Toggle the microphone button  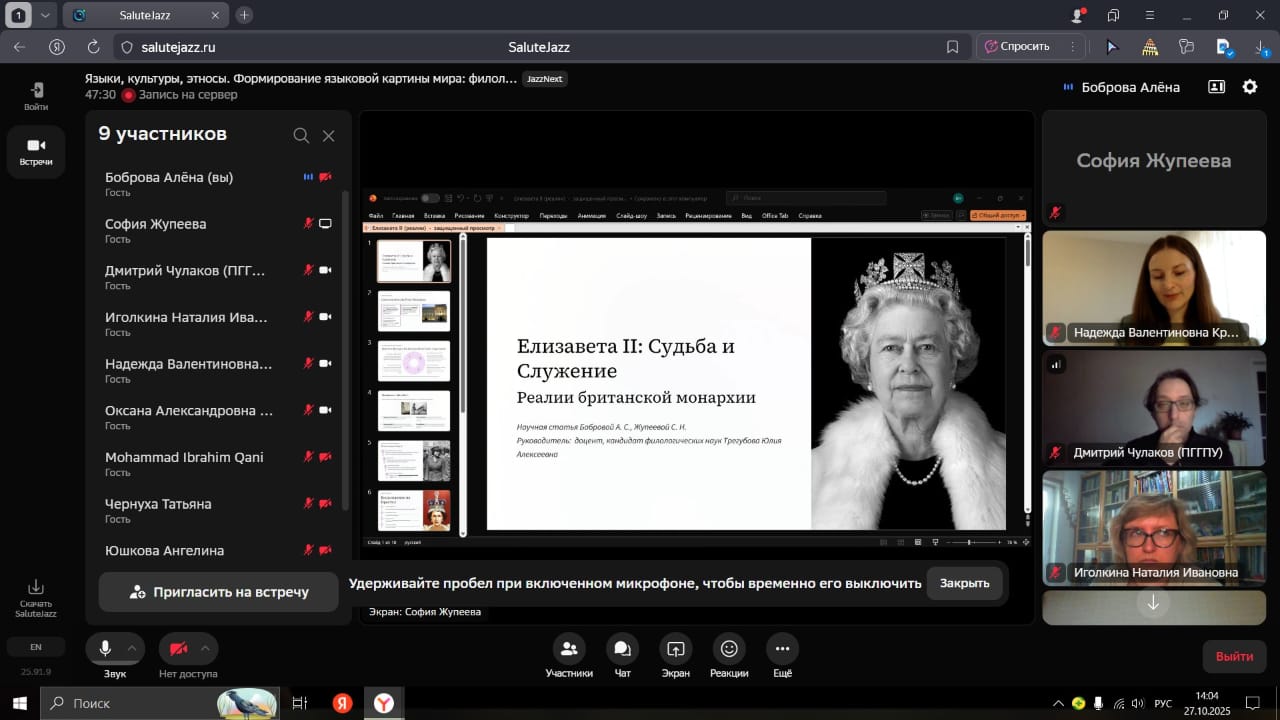[x=105, y=649]
